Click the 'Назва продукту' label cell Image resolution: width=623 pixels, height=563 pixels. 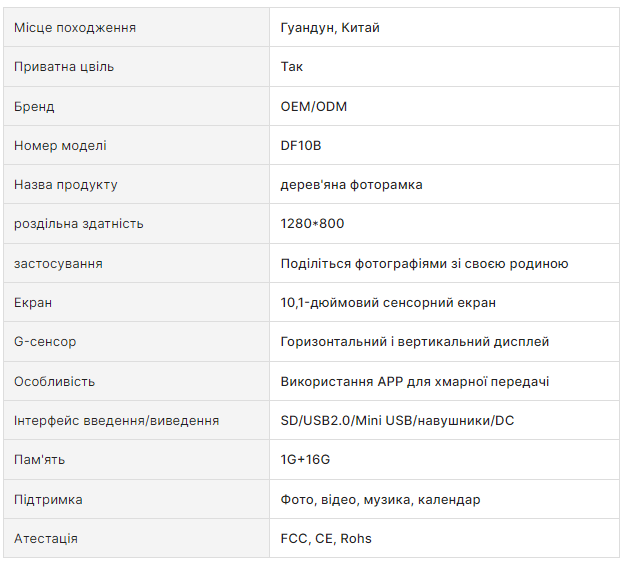click(x=66, y=185)
